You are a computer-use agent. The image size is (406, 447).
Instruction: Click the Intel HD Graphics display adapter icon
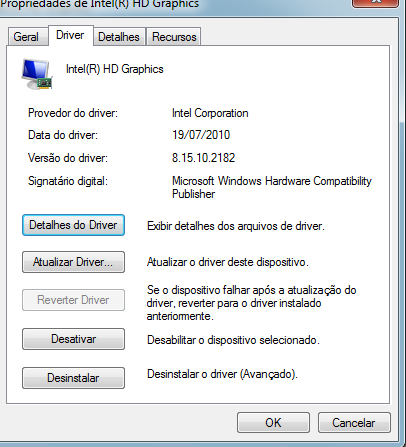(37, 74)
